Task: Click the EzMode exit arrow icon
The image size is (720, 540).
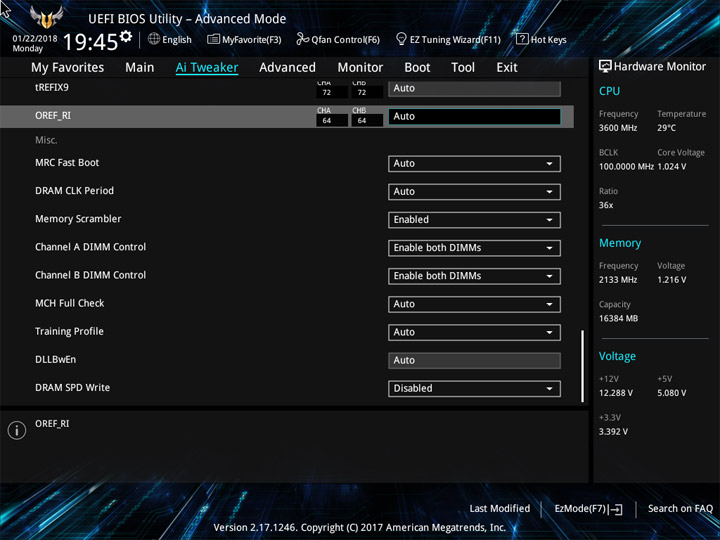Action: (x=616, y=509)
